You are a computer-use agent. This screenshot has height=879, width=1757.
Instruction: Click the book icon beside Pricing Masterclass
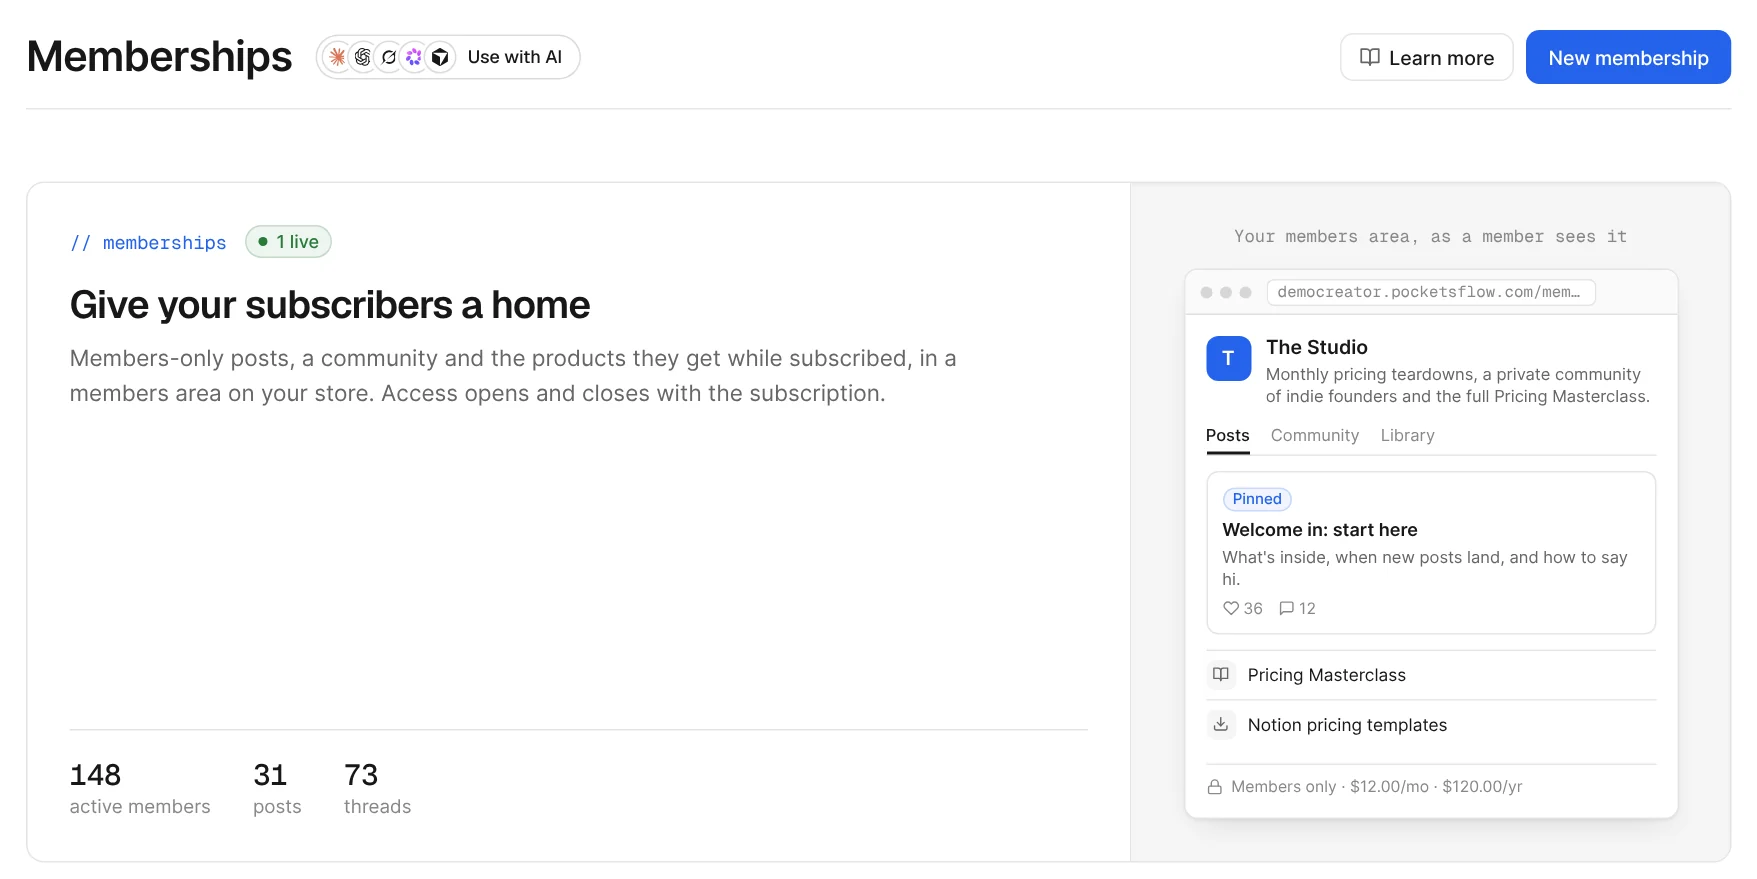tap(1221, 674)
